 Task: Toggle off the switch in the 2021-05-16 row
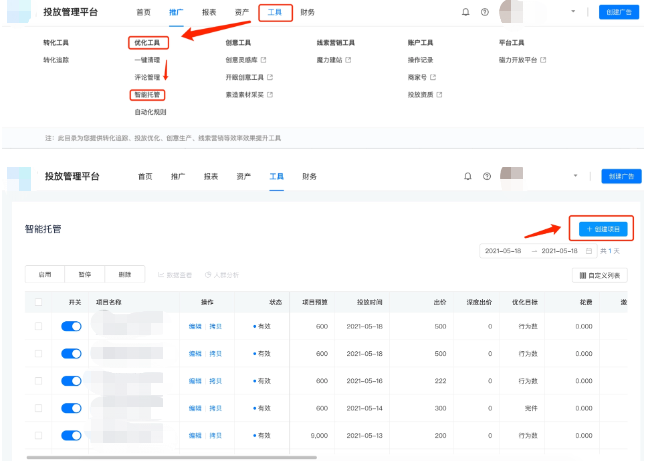pyautogui.click(x=71, y=381)
